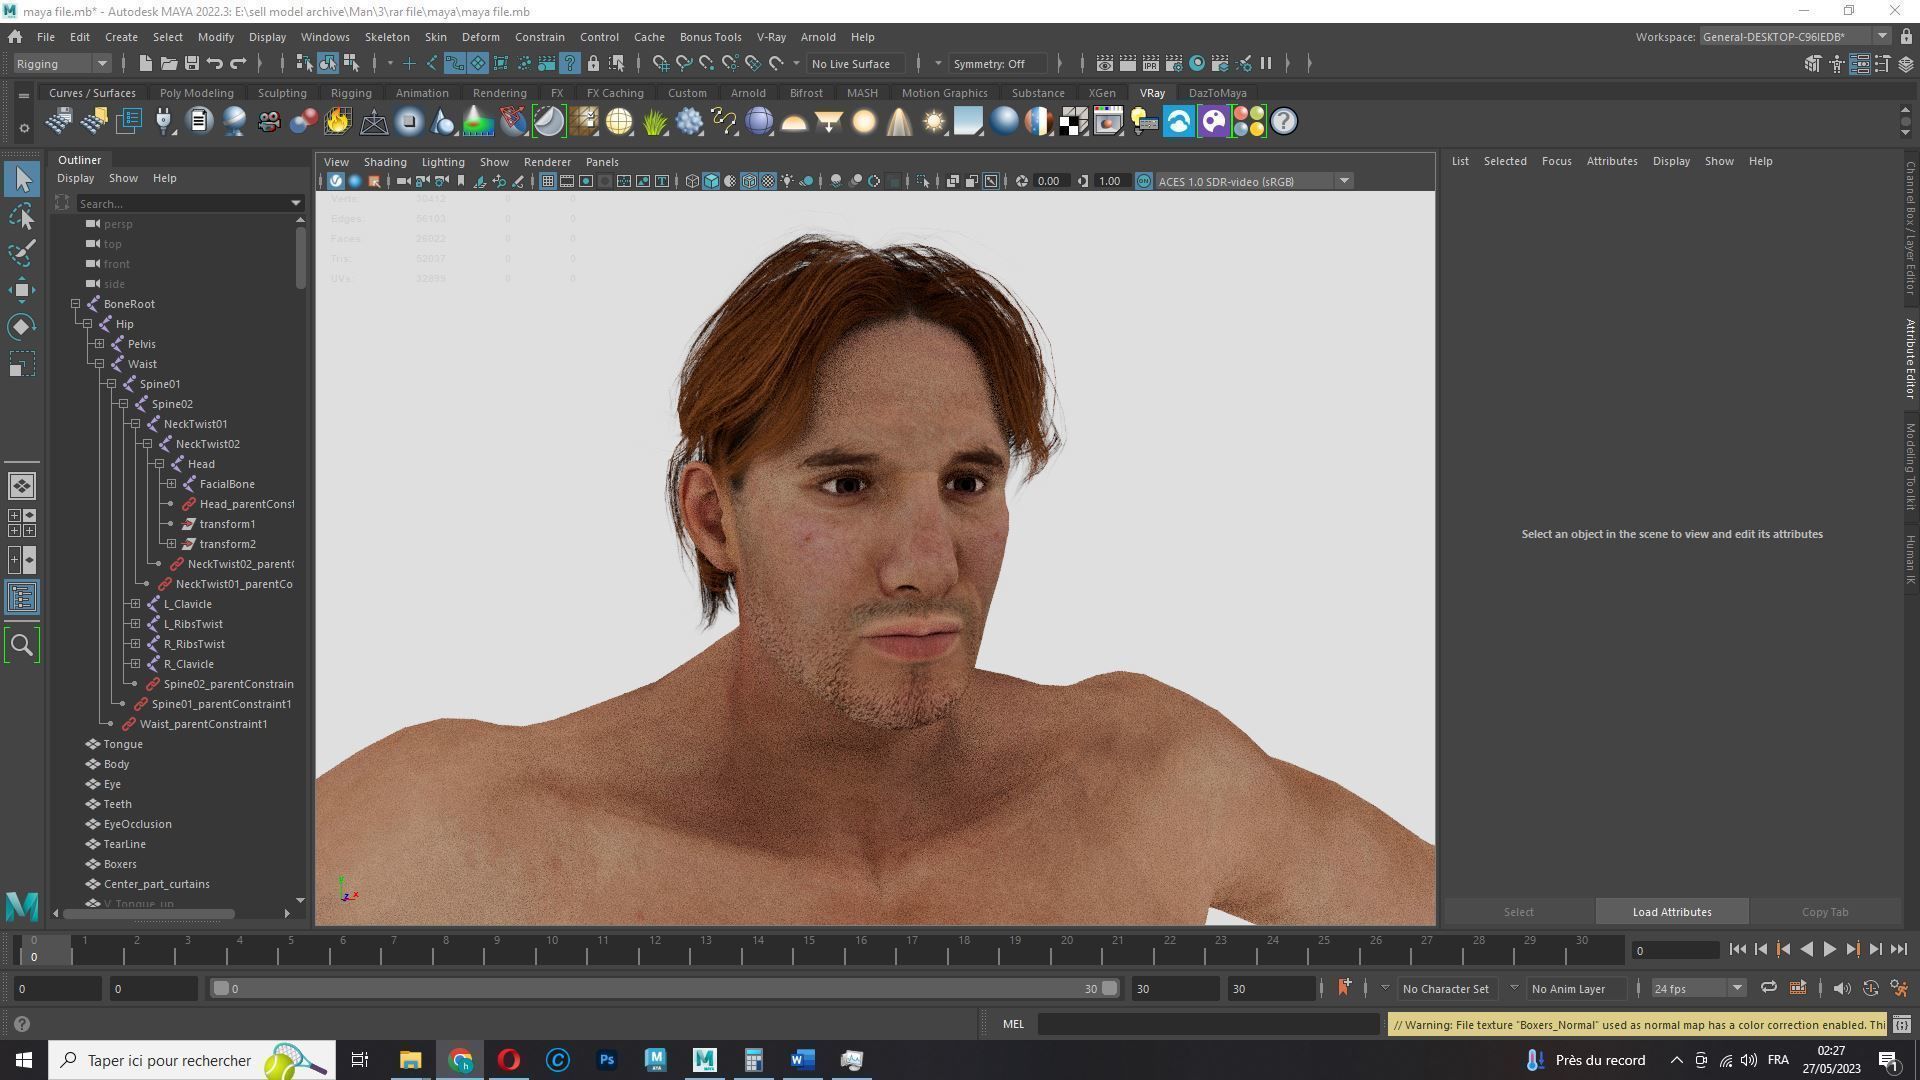The height and width of the screenshot is (1080, 1920).
Task: Click the lock selection icon
Action: point(593,63)
